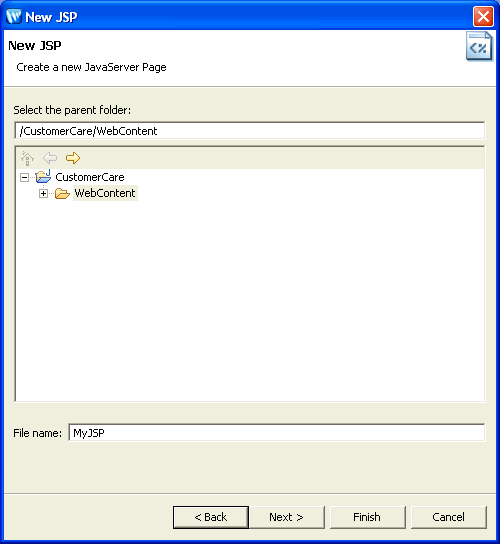This screenshot has height=544, width=500.
Task: Click the File name input field
Action: click(277, 433)
